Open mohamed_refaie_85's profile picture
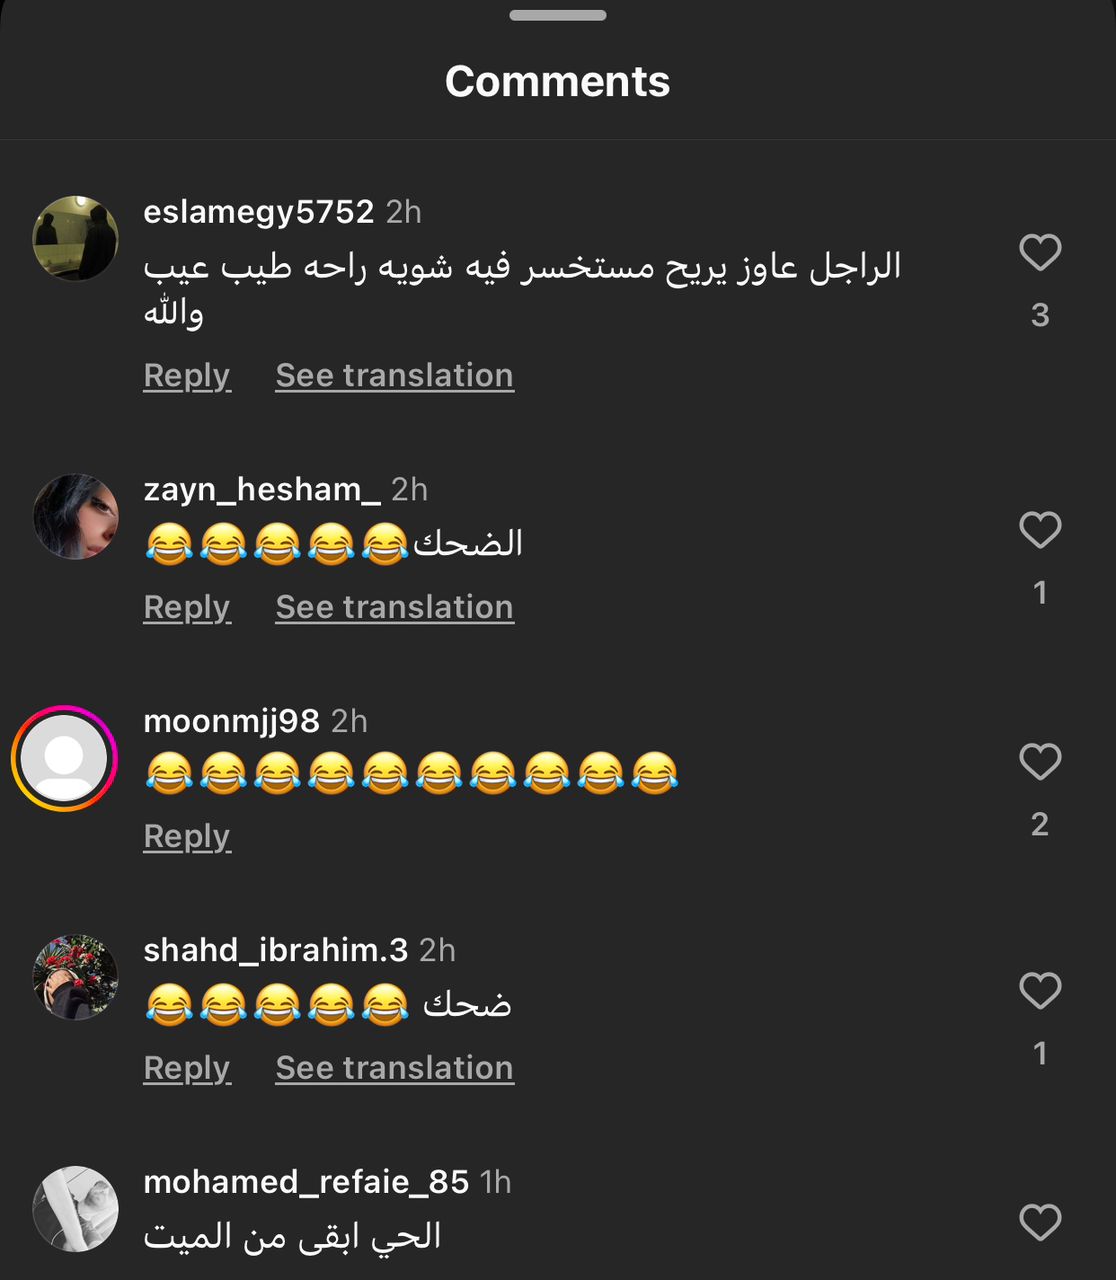The image size is (1116, 1280). tap(76, 1208)
